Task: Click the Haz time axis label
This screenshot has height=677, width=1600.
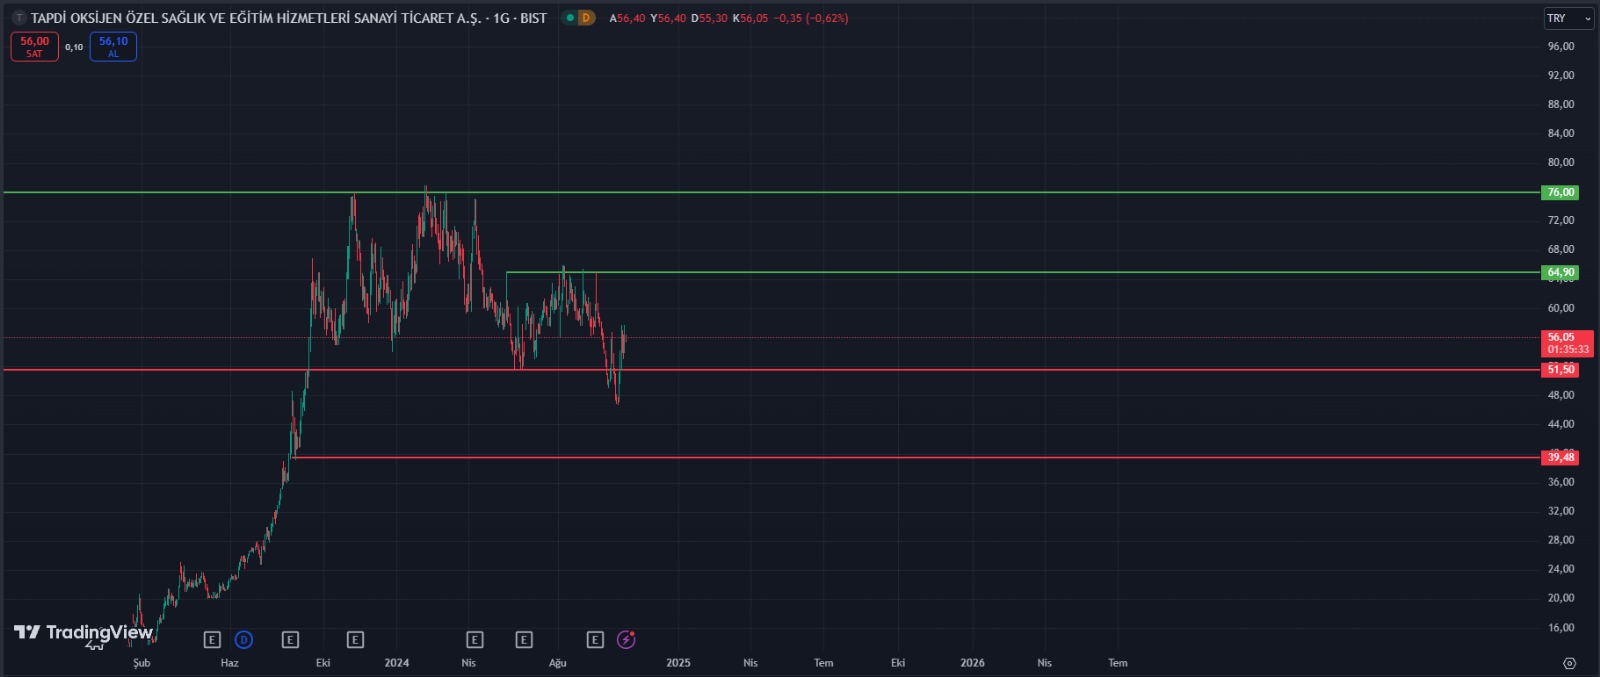Action: 230,663
